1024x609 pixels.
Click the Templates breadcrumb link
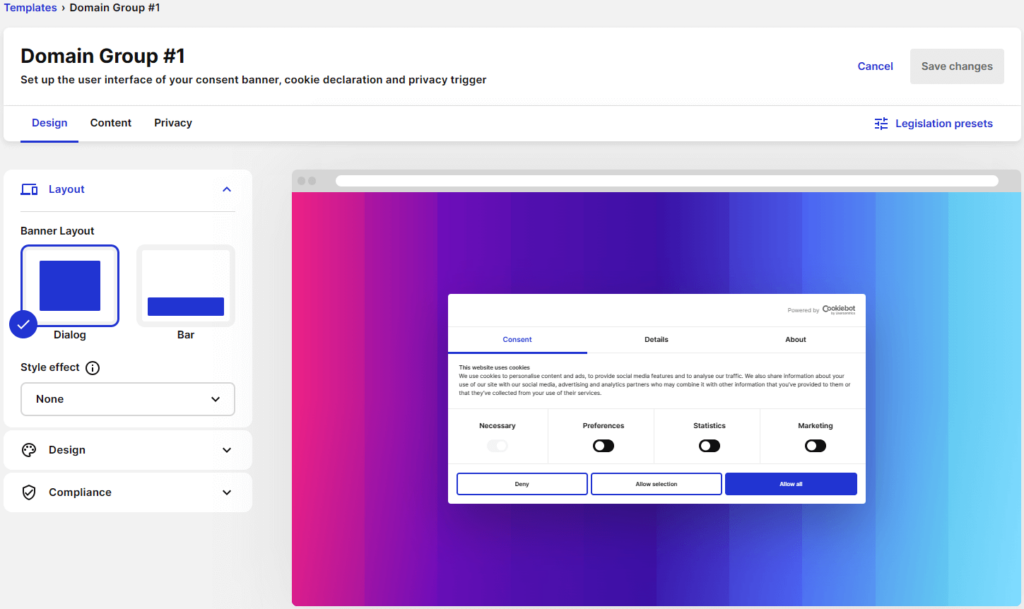click(30, 8)
